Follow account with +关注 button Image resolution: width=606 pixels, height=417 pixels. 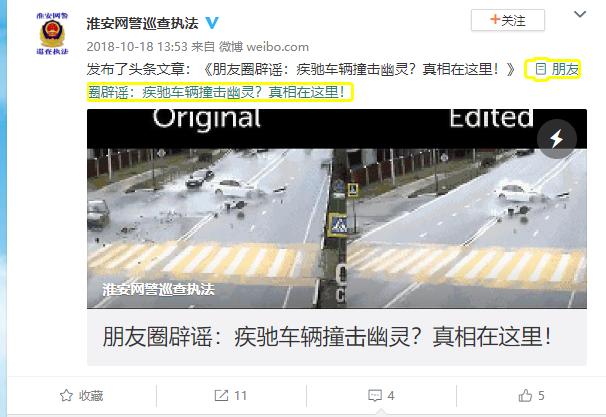point(507,20)
